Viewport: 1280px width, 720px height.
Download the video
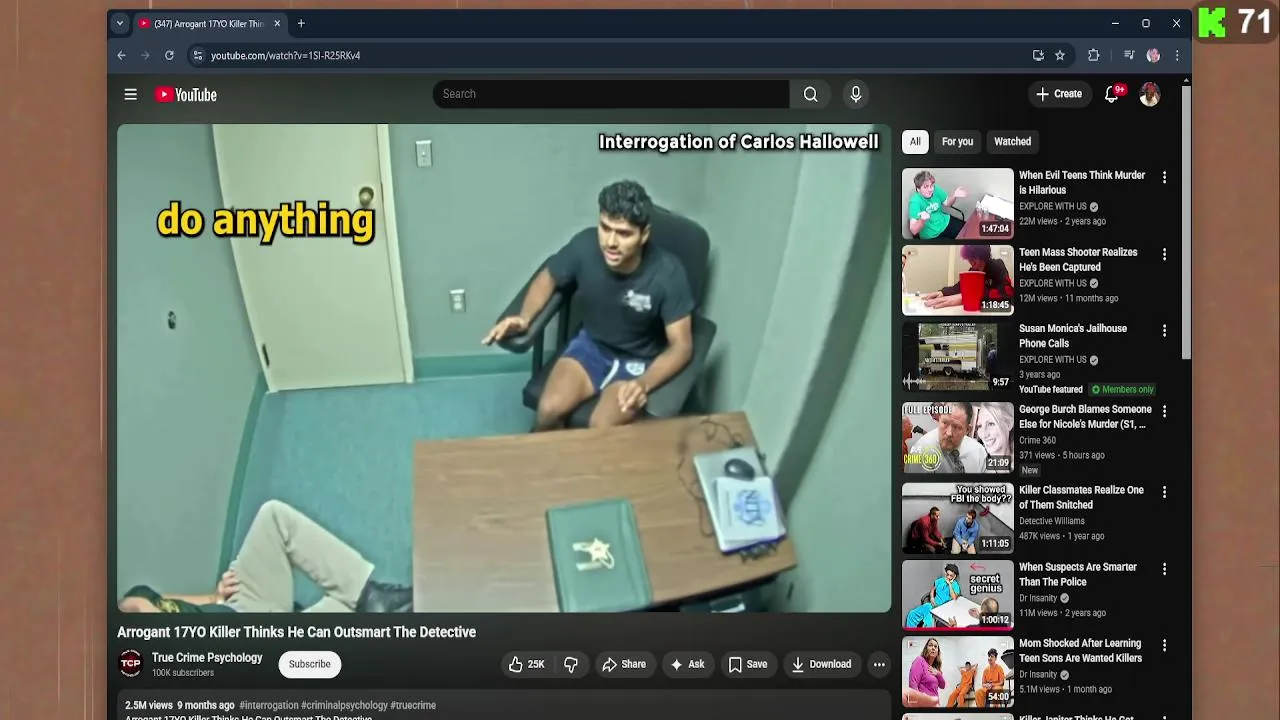821,664
